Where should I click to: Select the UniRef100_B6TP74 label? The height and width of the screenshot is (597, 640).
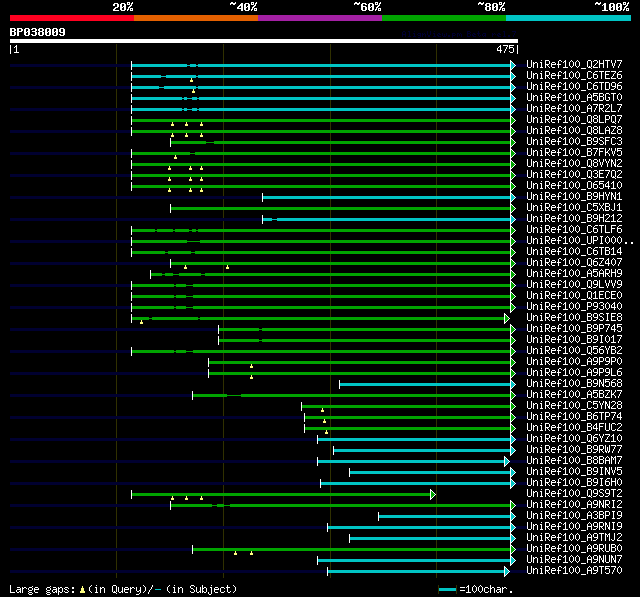574,417
